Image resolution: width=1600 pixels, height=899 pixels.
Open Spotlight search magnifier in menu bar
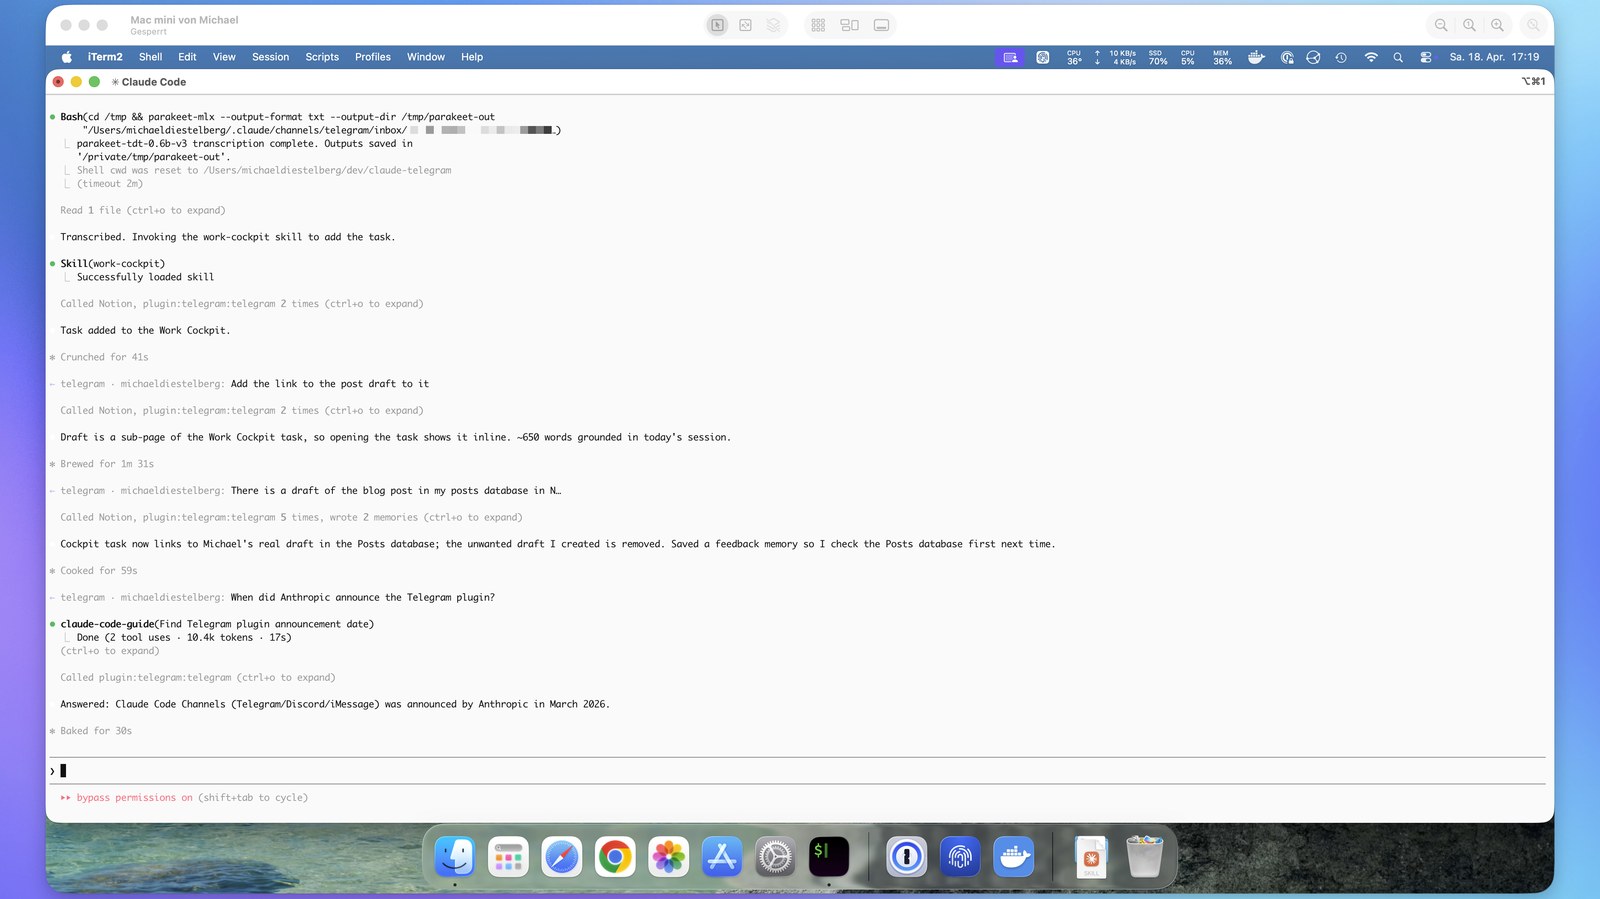point(1398,57)
